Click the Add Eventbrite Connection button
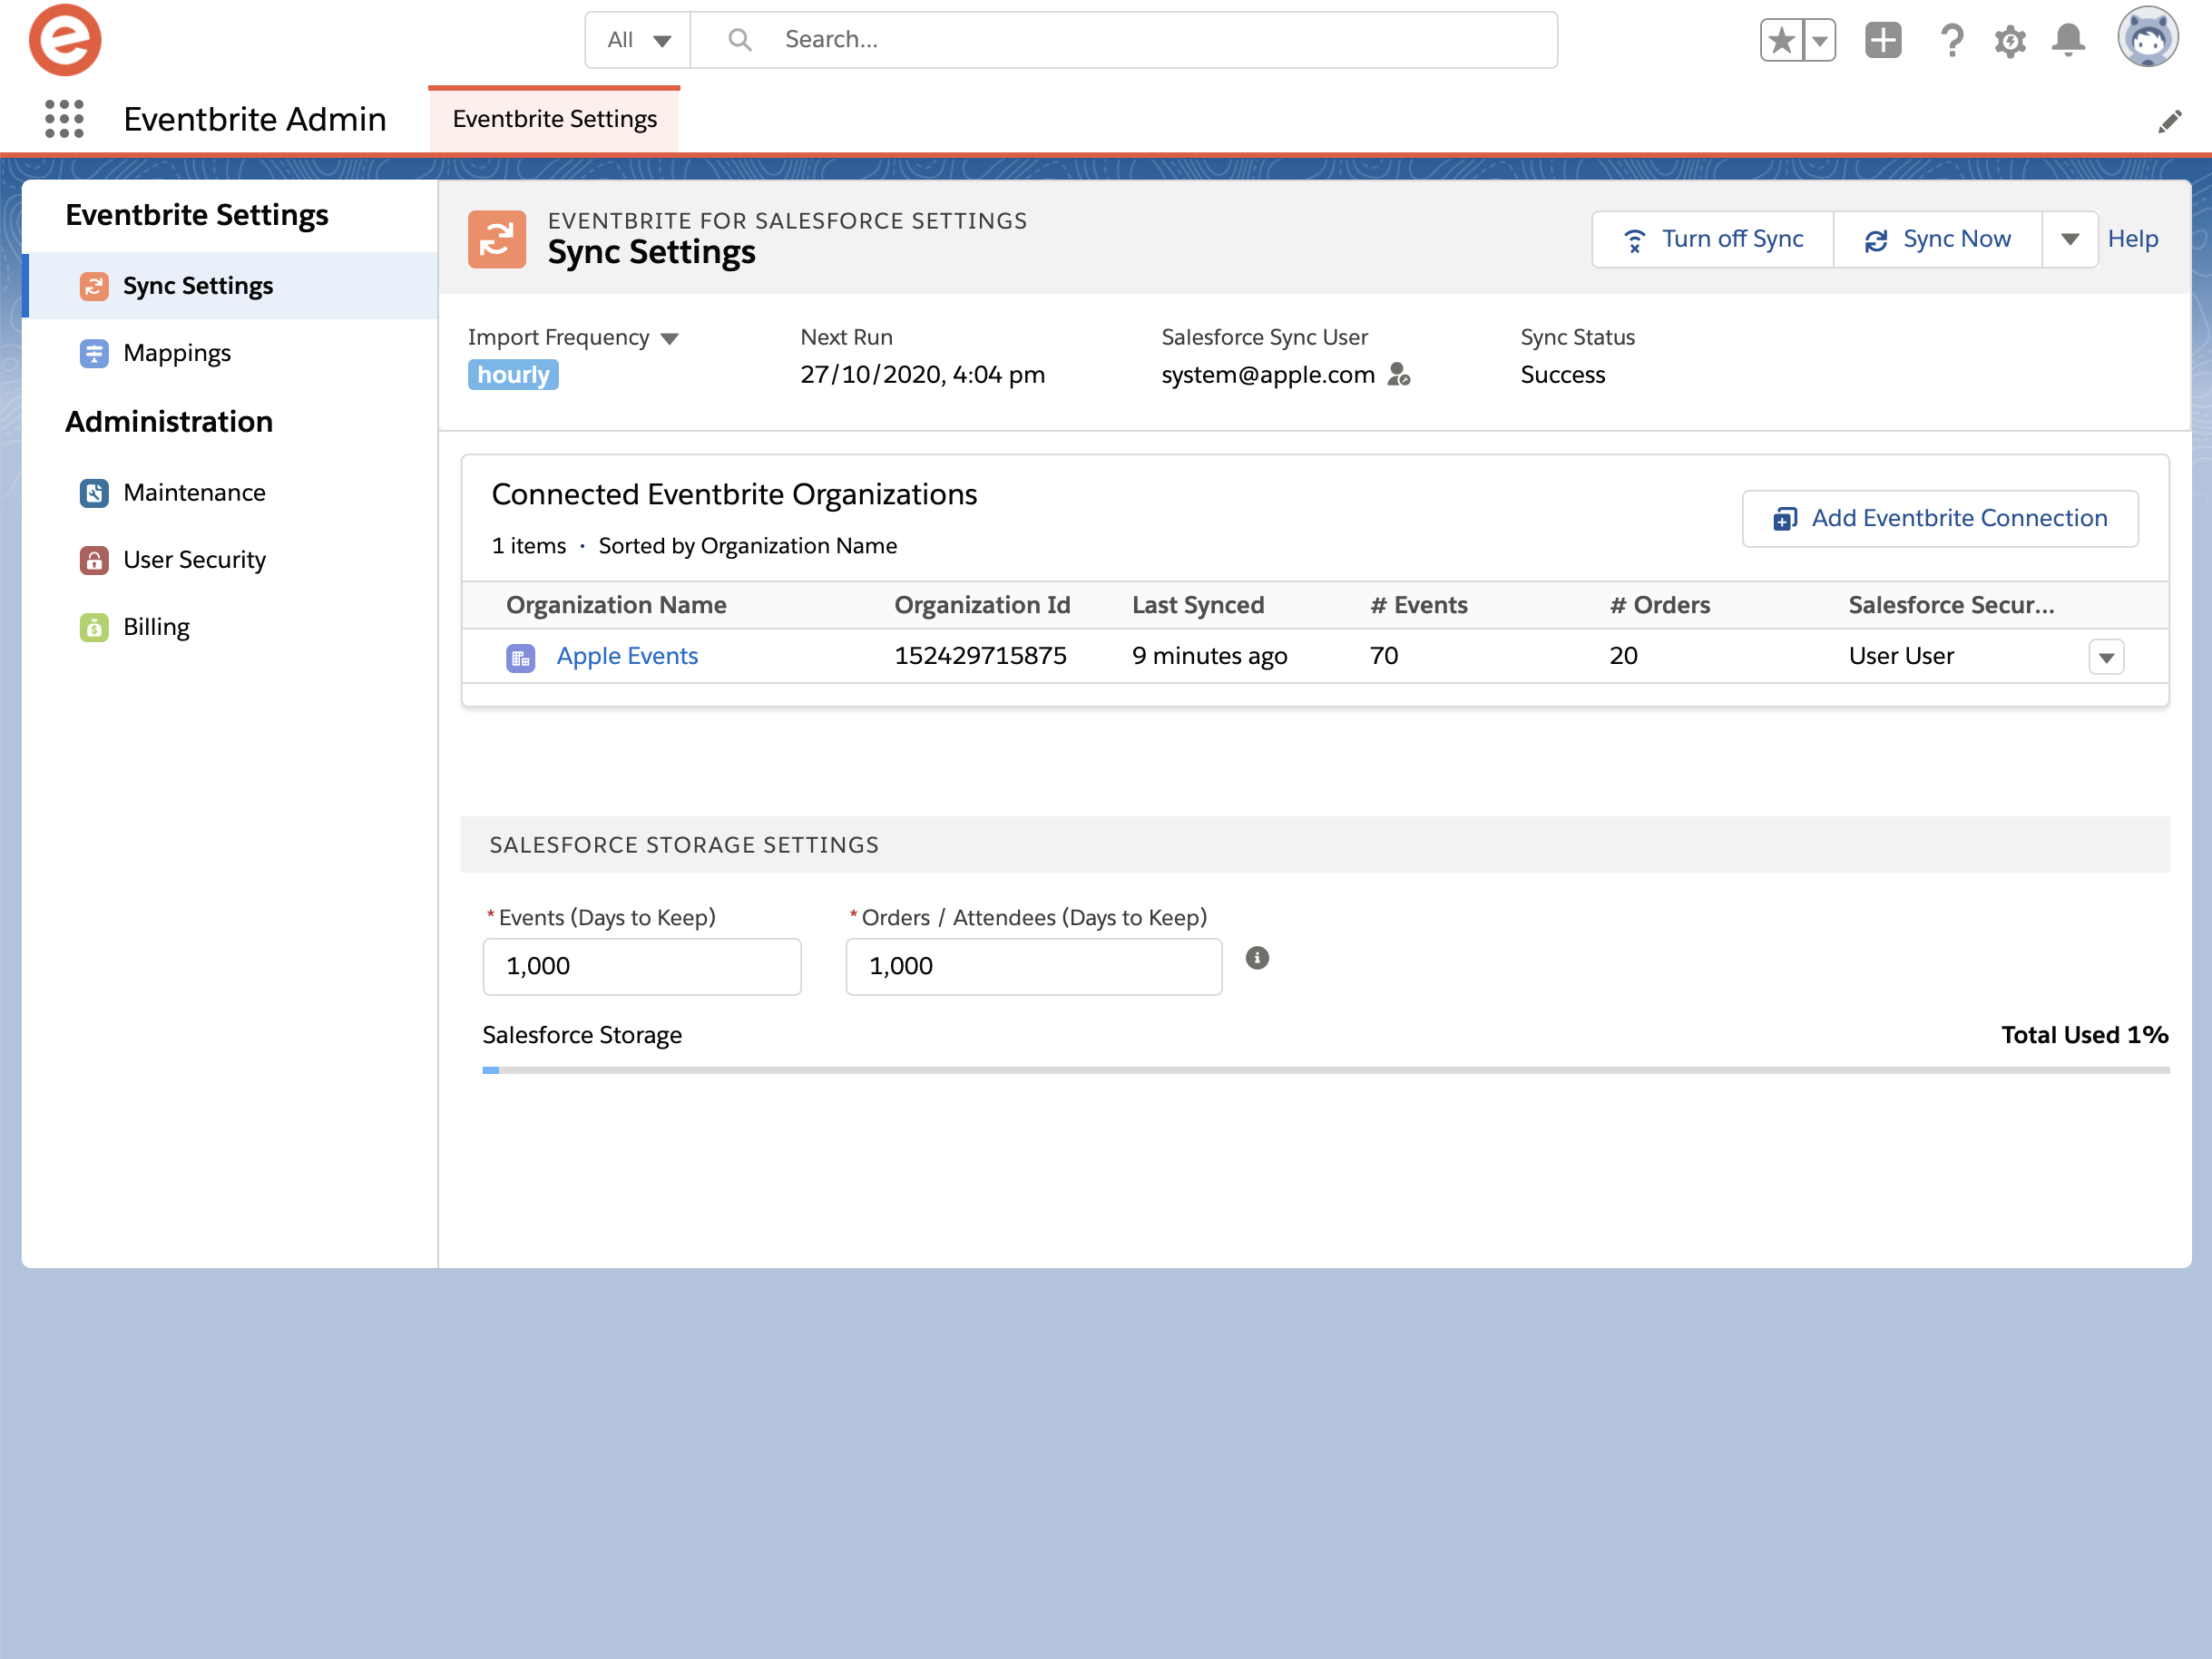 (x=1940, y=518)
